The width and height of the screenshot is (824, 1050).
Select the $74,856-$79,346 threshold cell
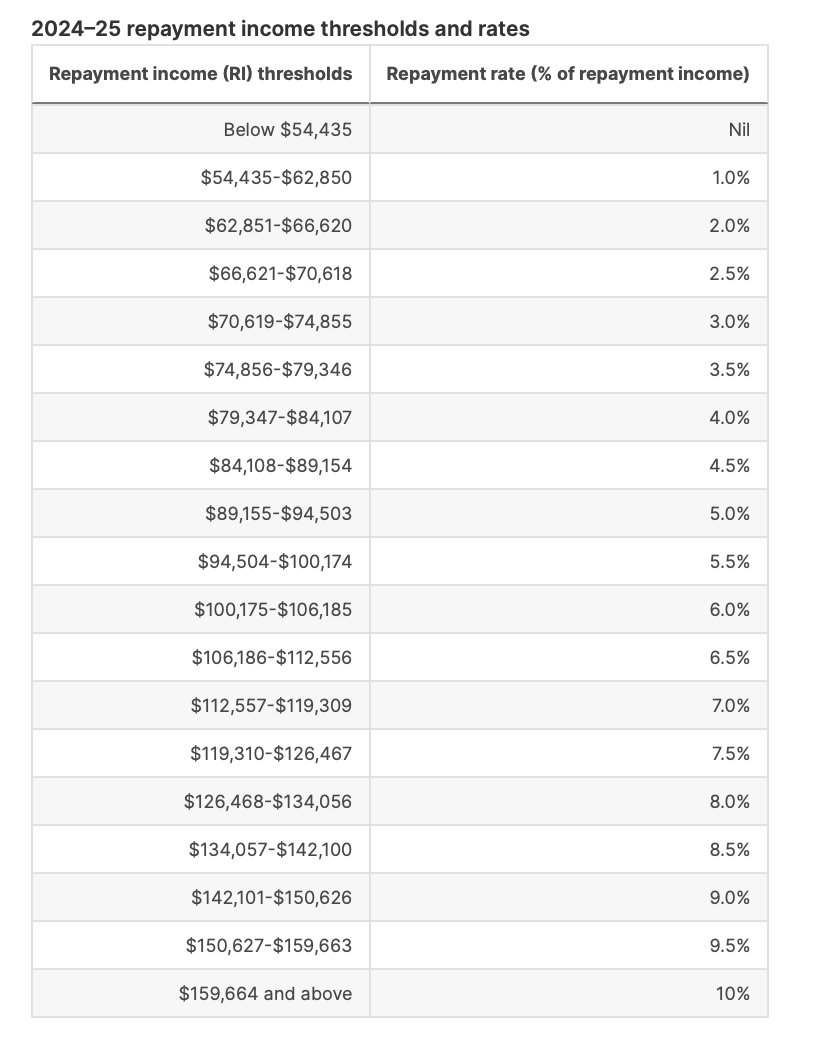[201, 370]
